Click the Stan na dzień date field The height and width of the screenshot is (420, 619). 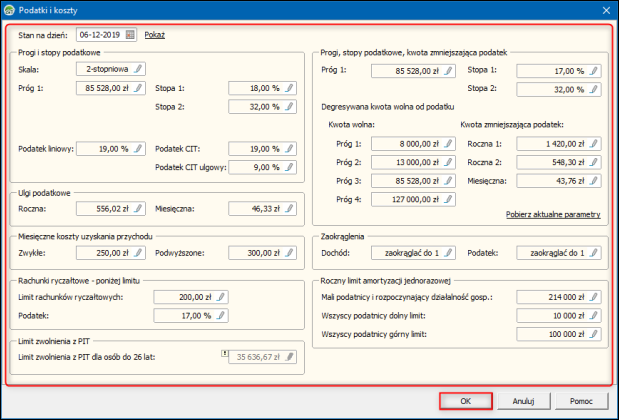coord(101,34)
